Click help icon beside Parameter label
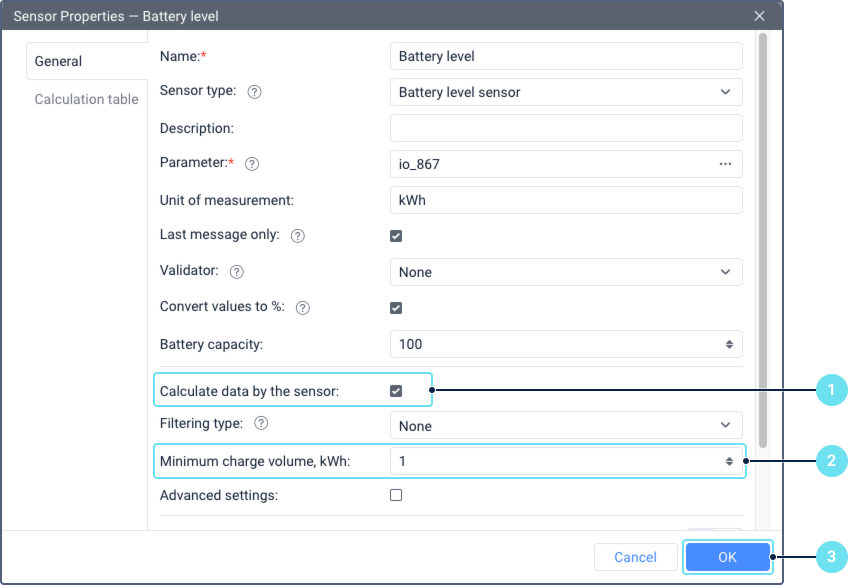This screenshot has width=848, height=585. pyautogui.click(x=252, y=164)
